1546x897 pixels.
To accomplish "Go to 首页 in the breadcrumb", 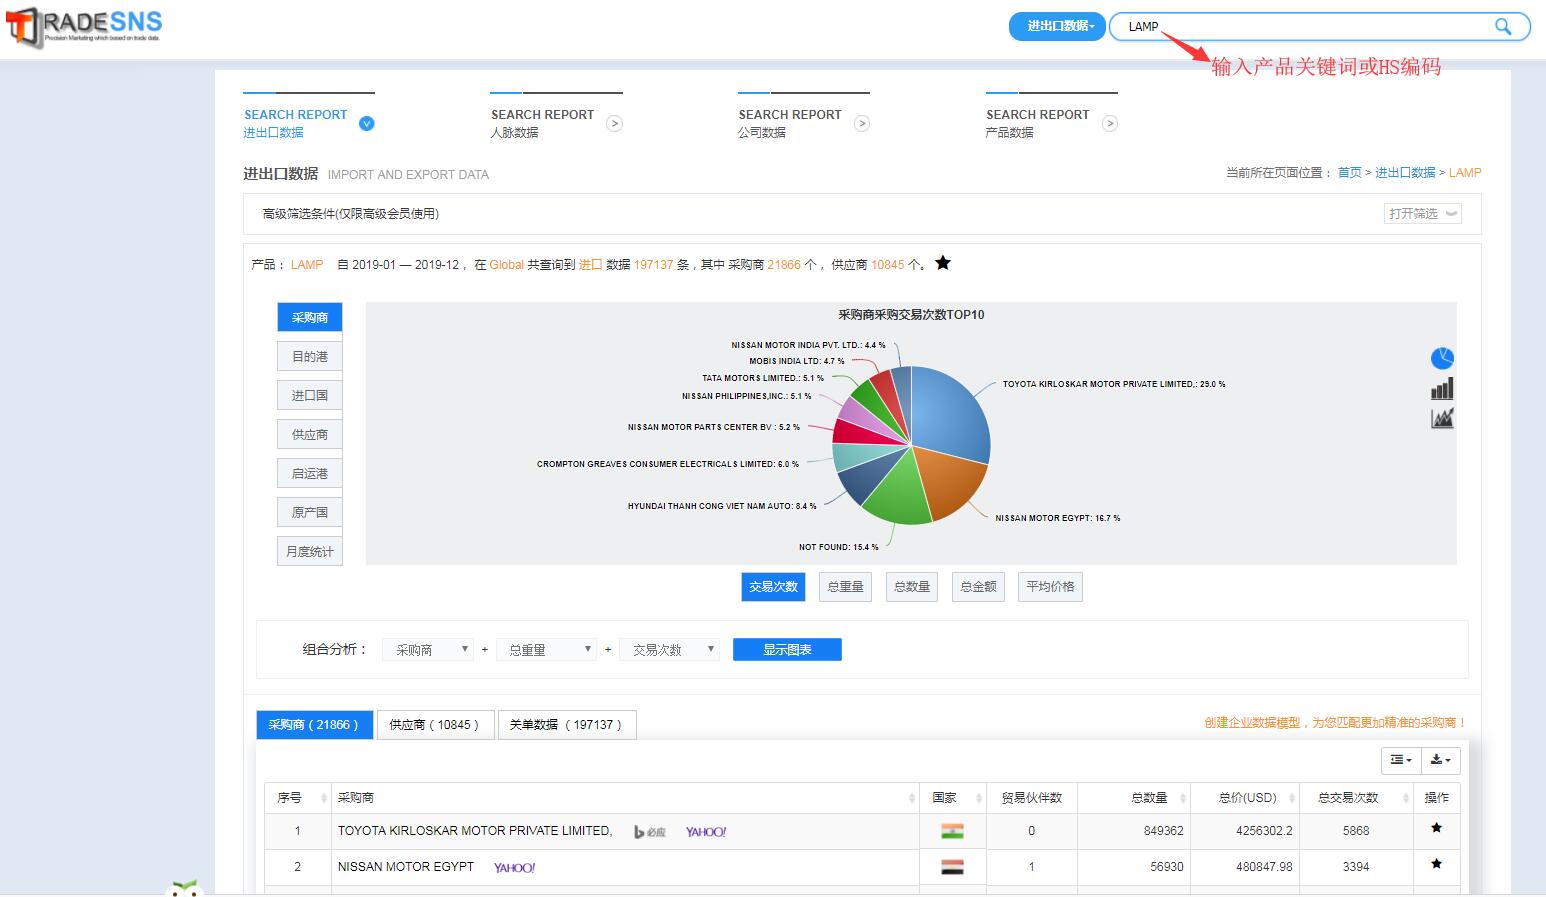I will (1350, 173).
